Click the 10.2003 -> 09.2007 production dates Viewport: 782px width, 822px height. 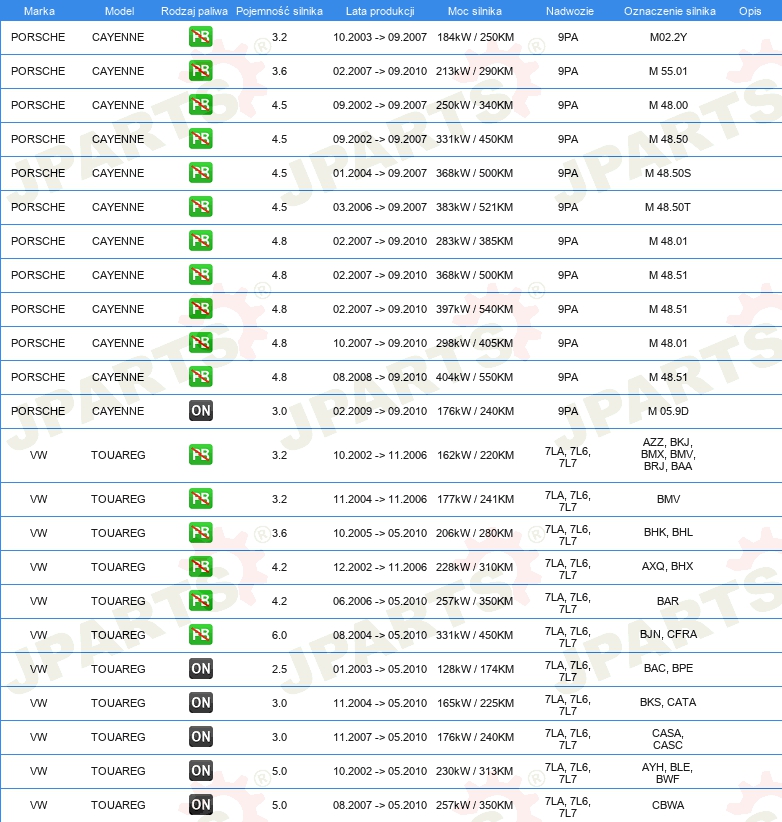(380, 37)
